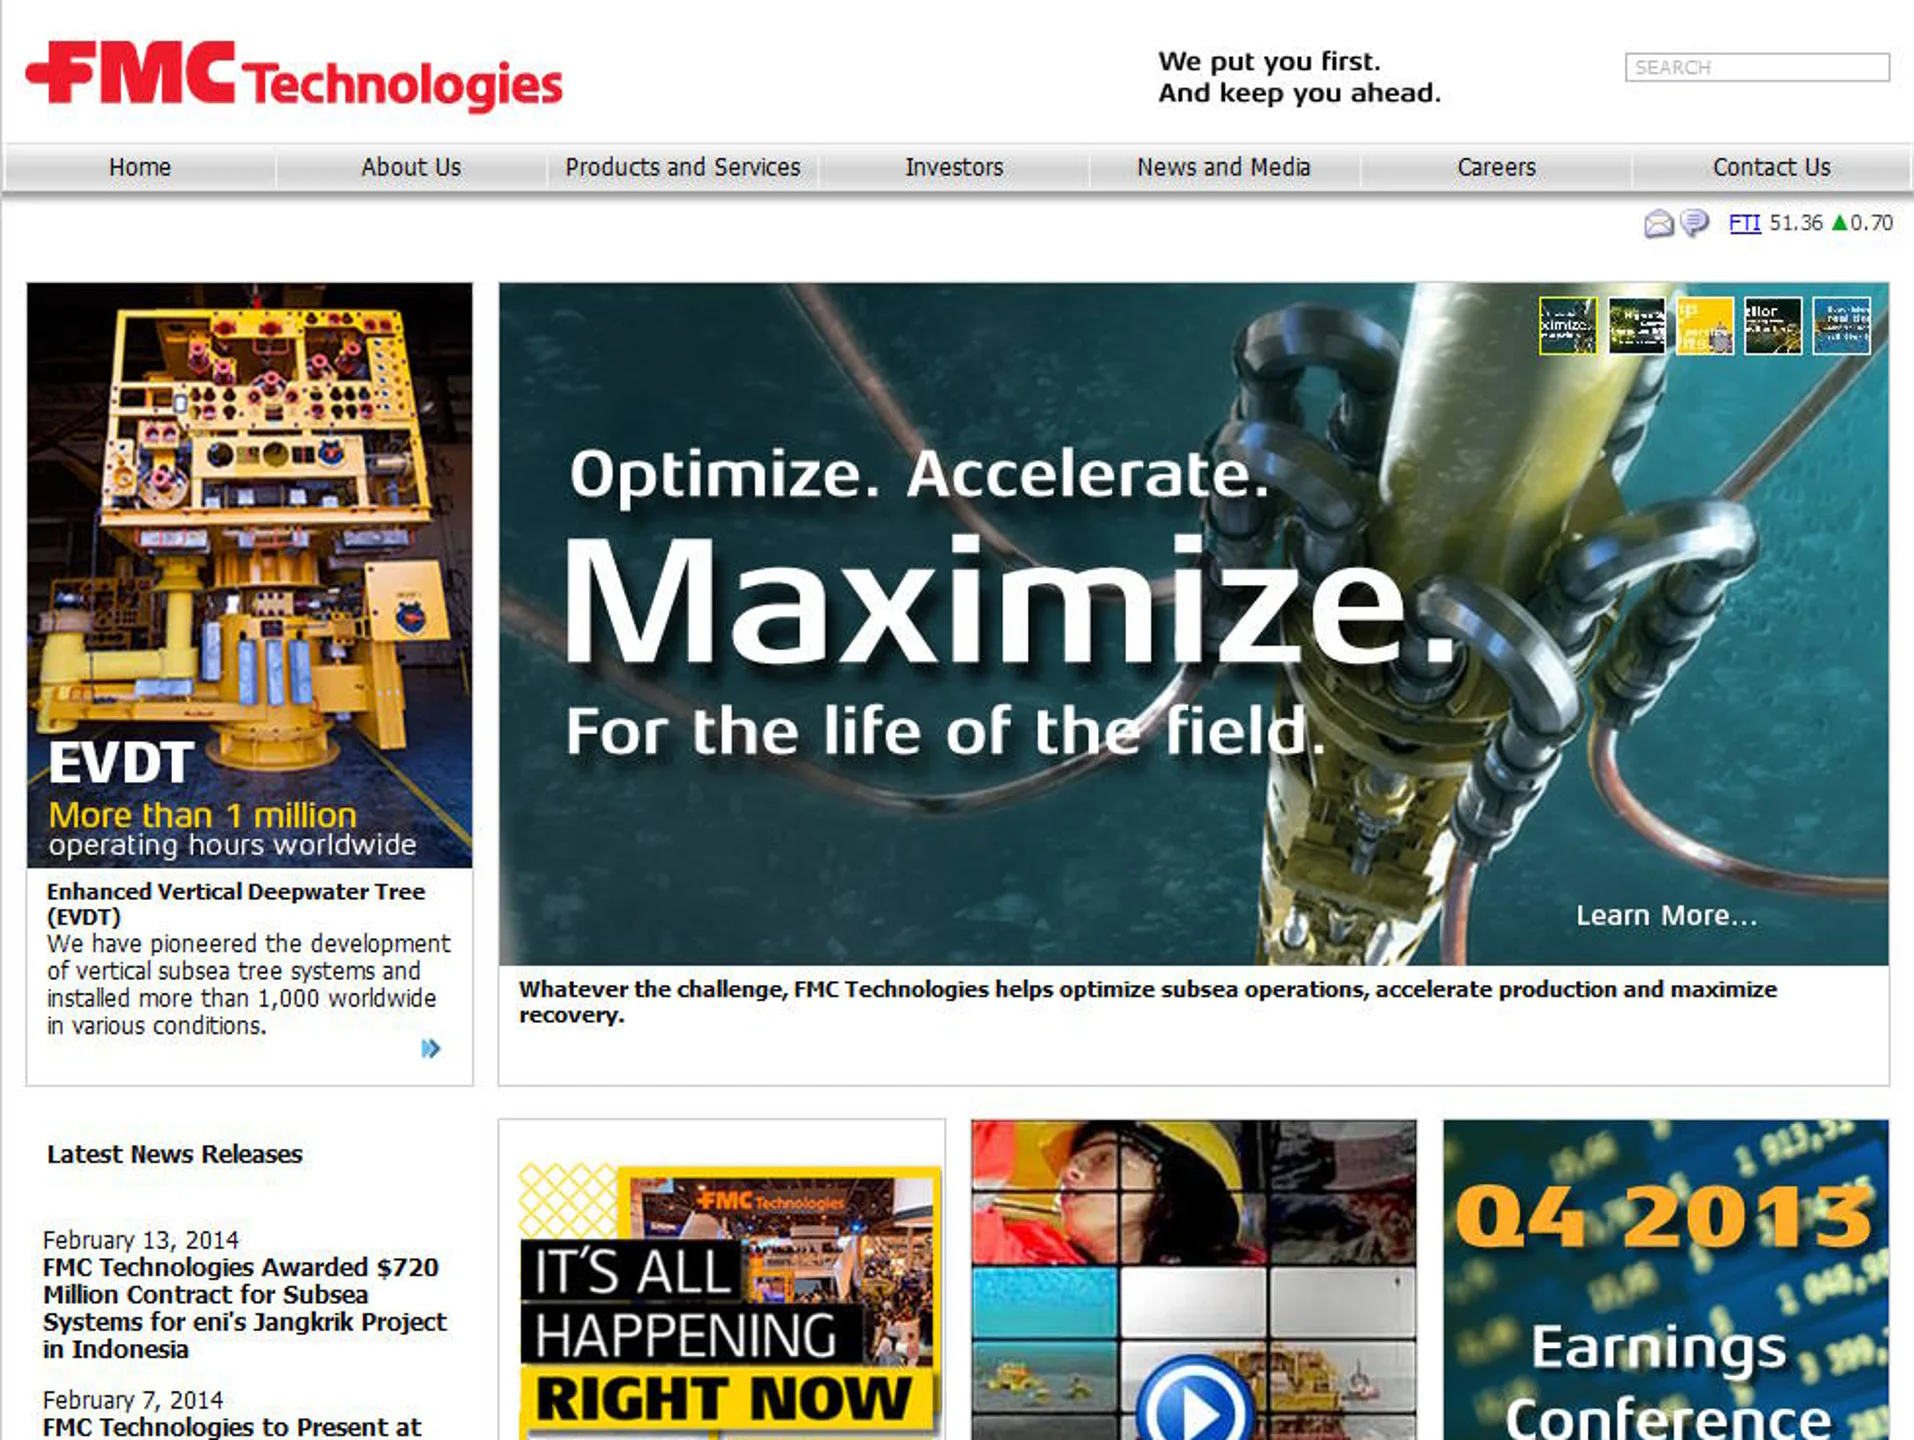Click the EVDT yellow subsea tree image
Image resolution: width=1914 pixels, height=1440 pixels.
[250, 575]
